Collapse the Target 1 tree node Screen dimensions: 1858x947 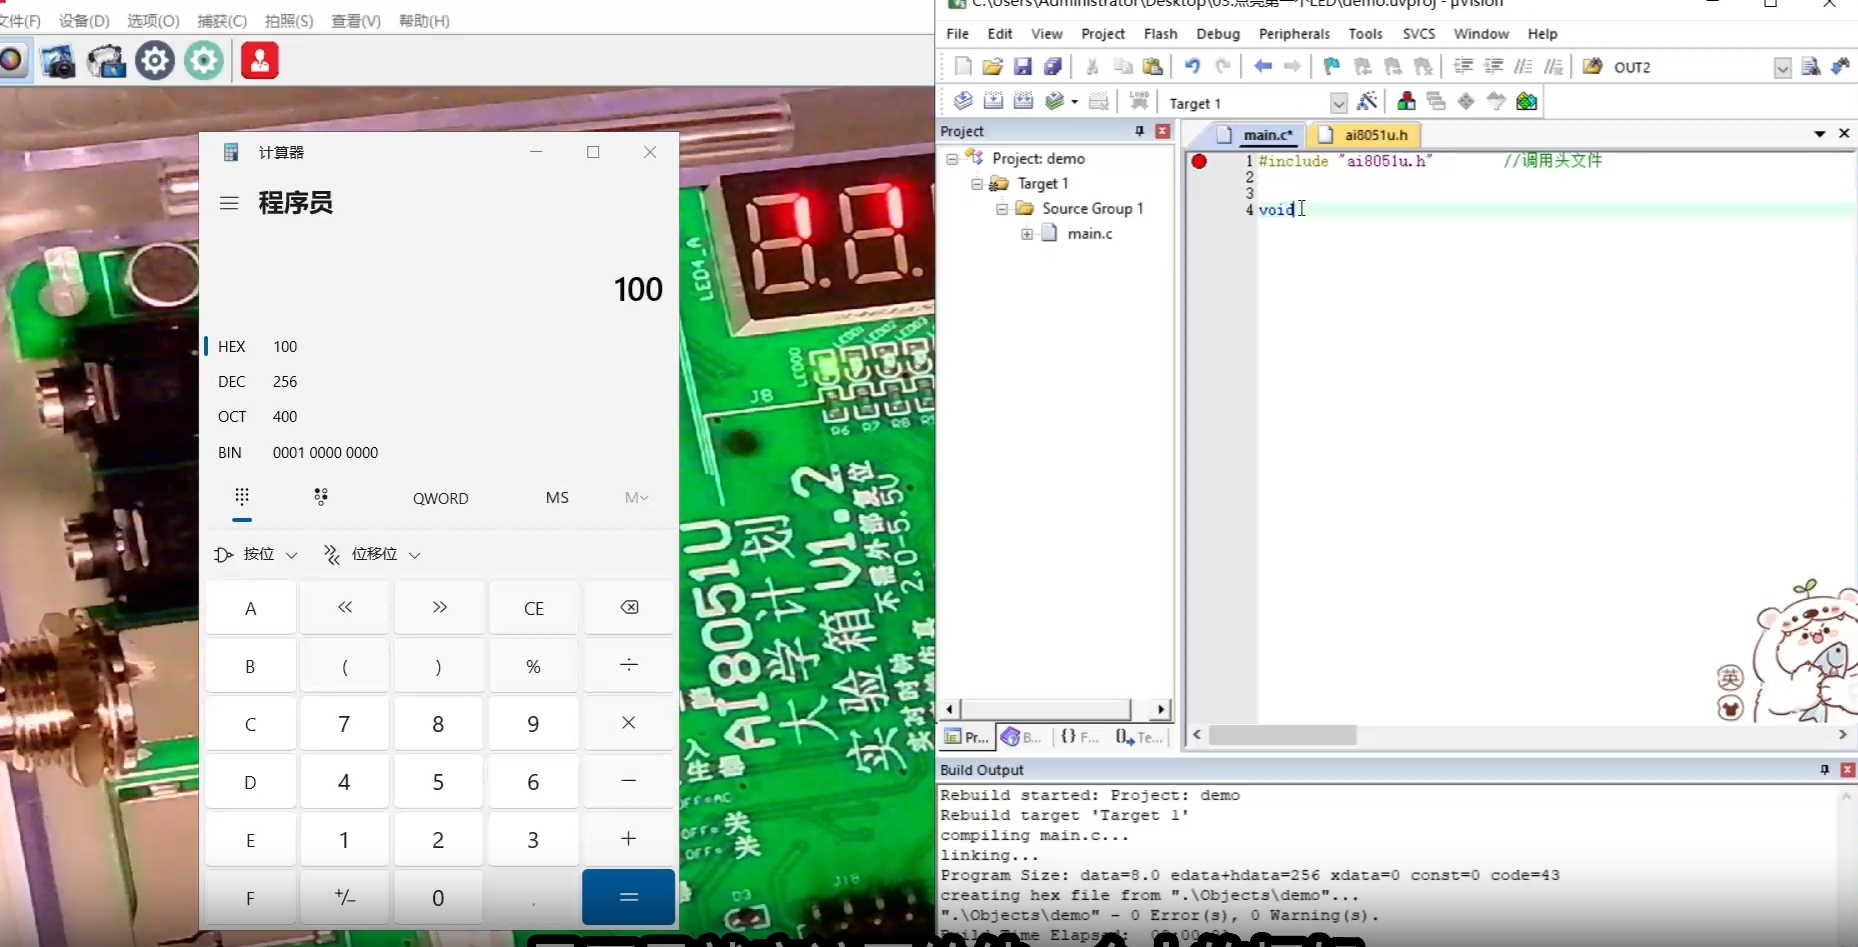click(977, 184)
